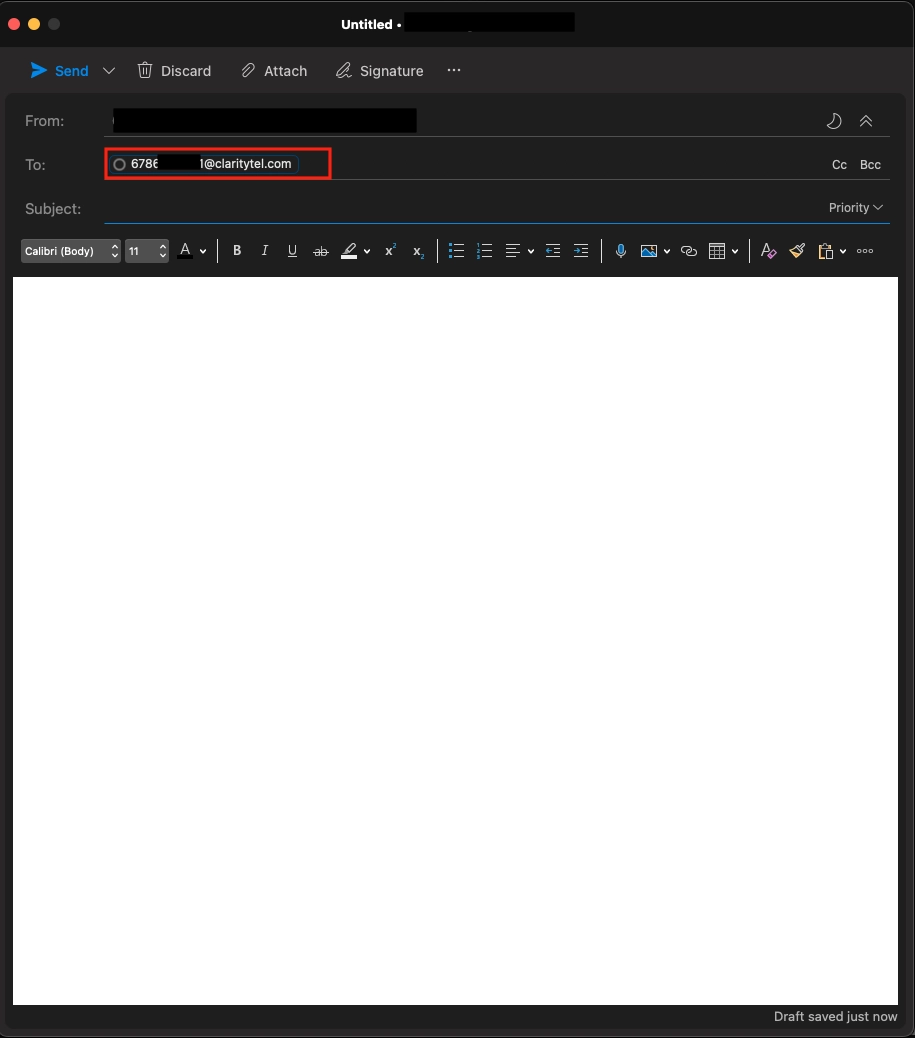Image resolution: width=915 pixels, height=1038 pixels.
Task: Open the font size 11 selector
Action: coord(147,251)
